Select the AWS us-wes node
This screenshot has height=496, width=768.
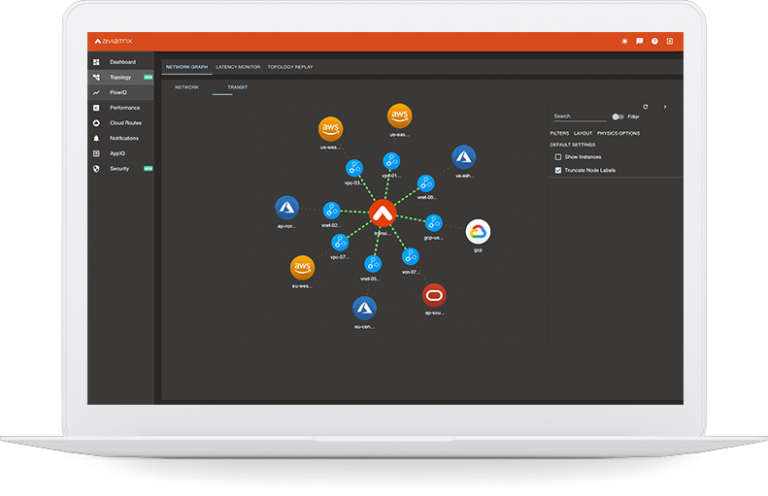[x=331, y=129]
